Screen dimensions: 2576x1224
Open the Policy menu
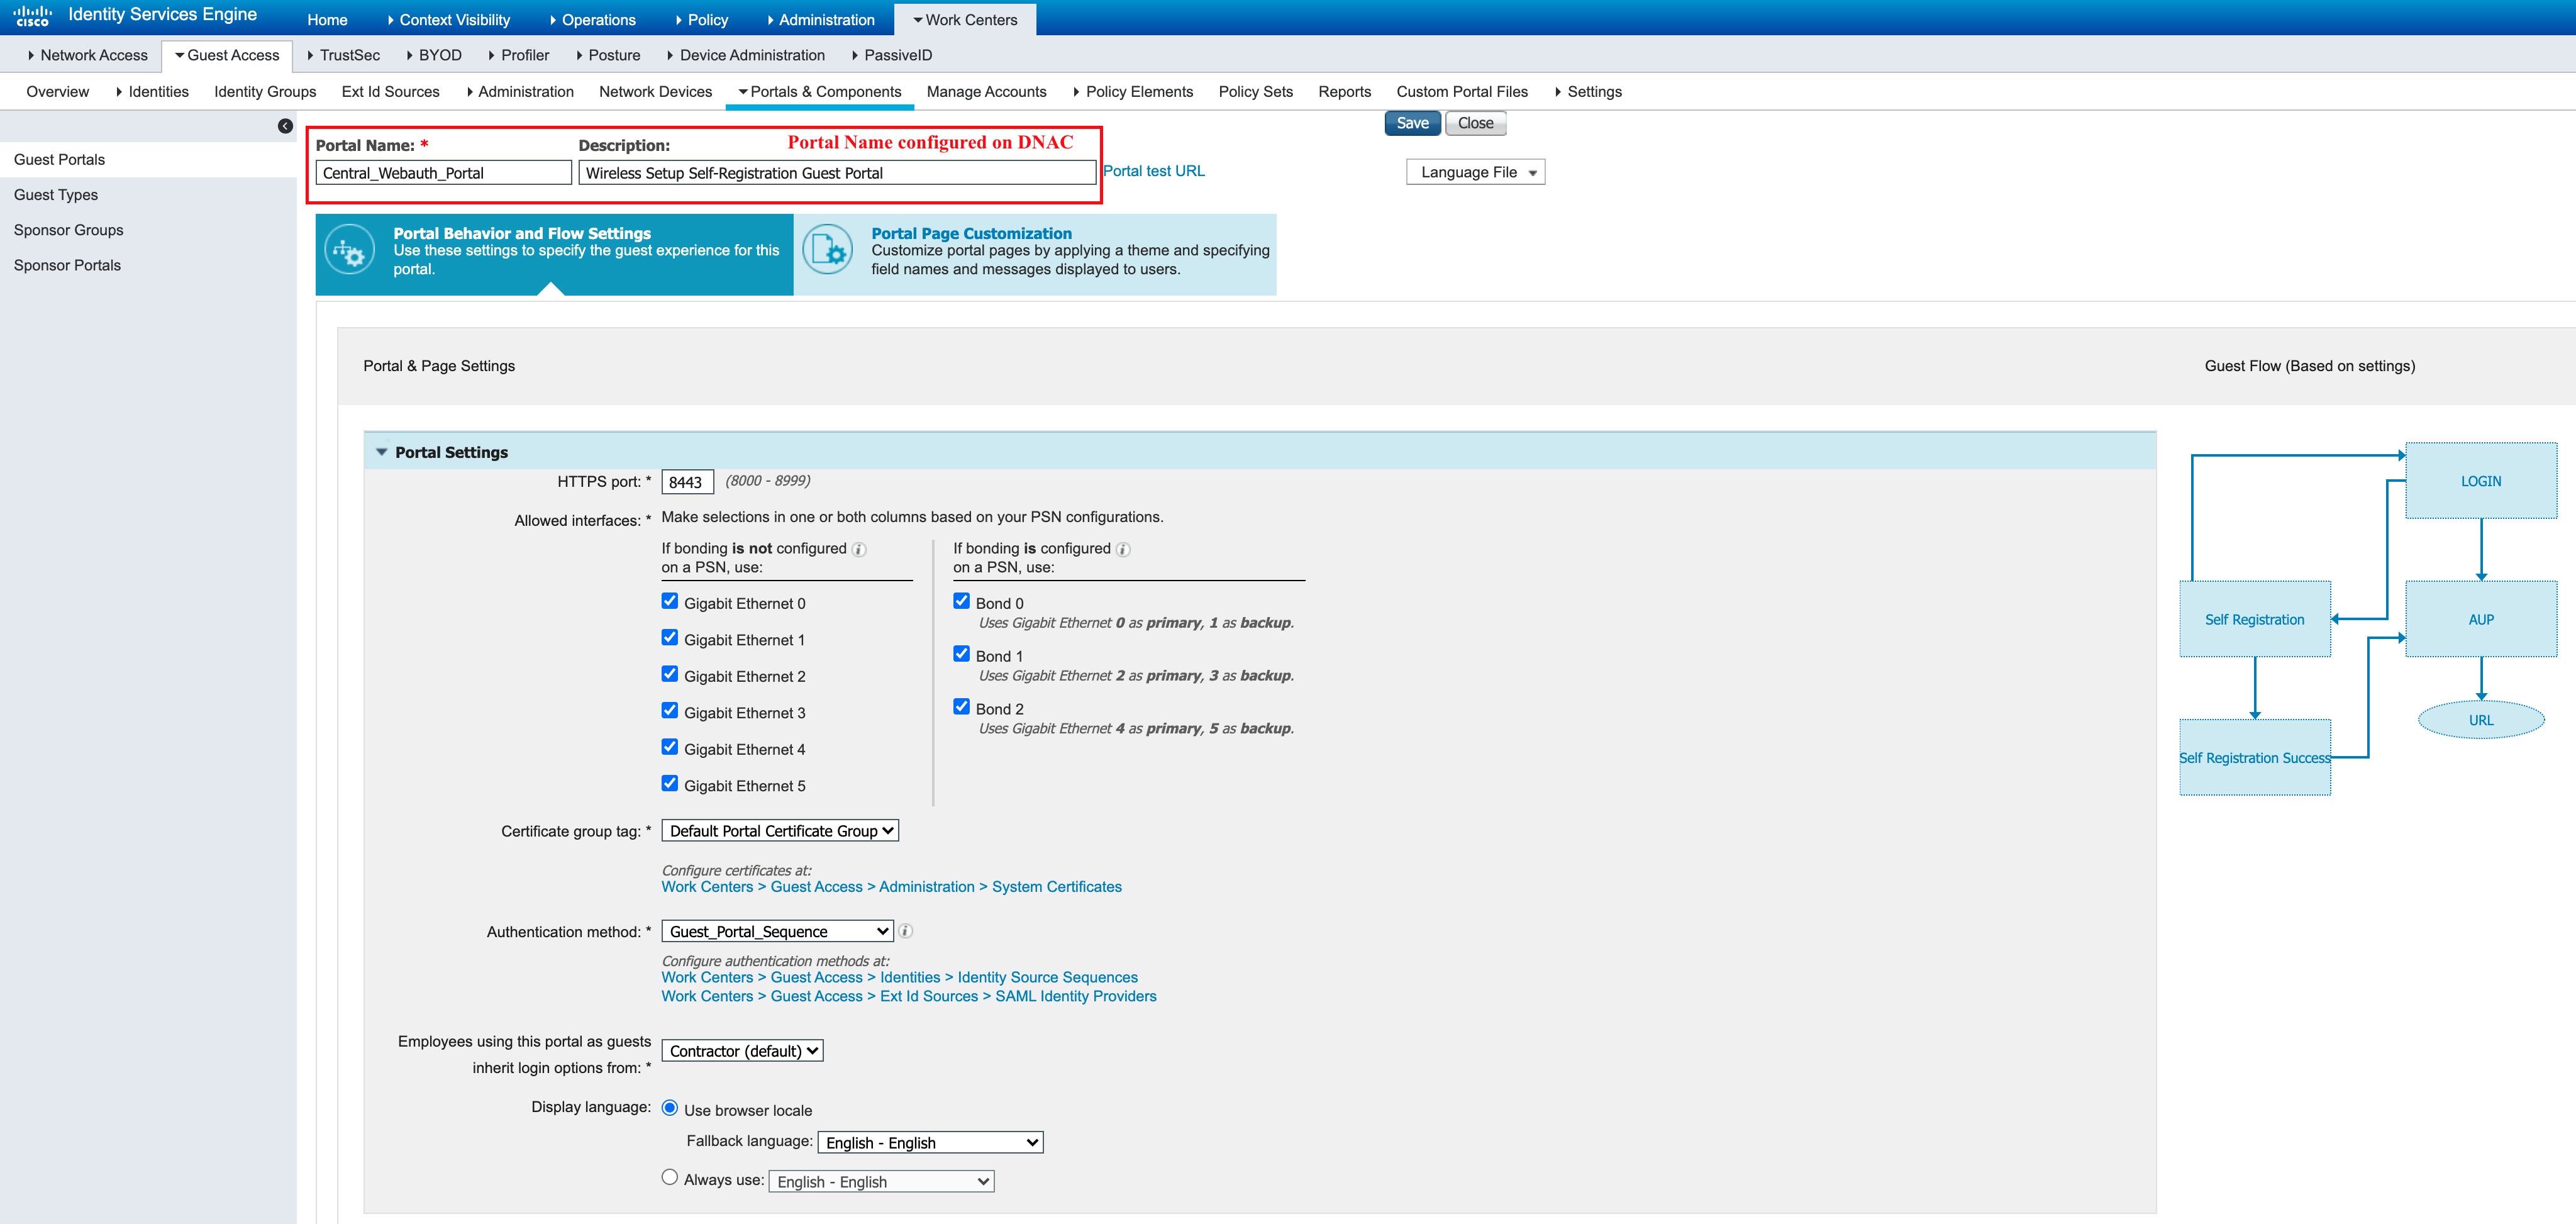[702, 20]
